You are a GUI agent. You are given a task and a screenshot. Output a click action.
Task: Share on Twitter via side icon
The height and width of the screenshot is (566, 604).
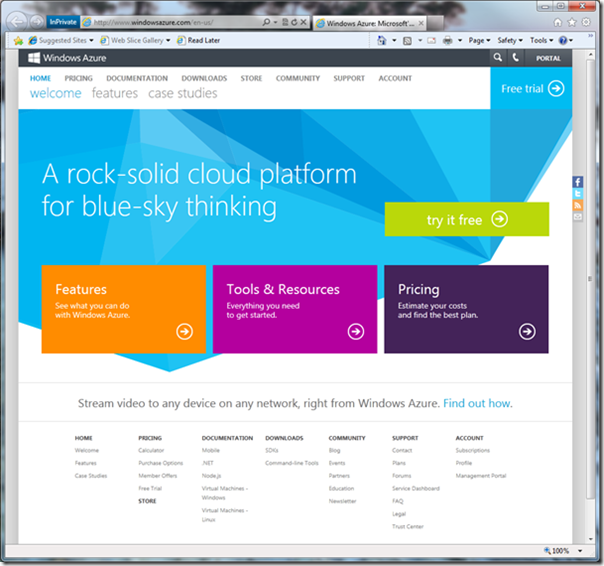[x=577, y=193]
